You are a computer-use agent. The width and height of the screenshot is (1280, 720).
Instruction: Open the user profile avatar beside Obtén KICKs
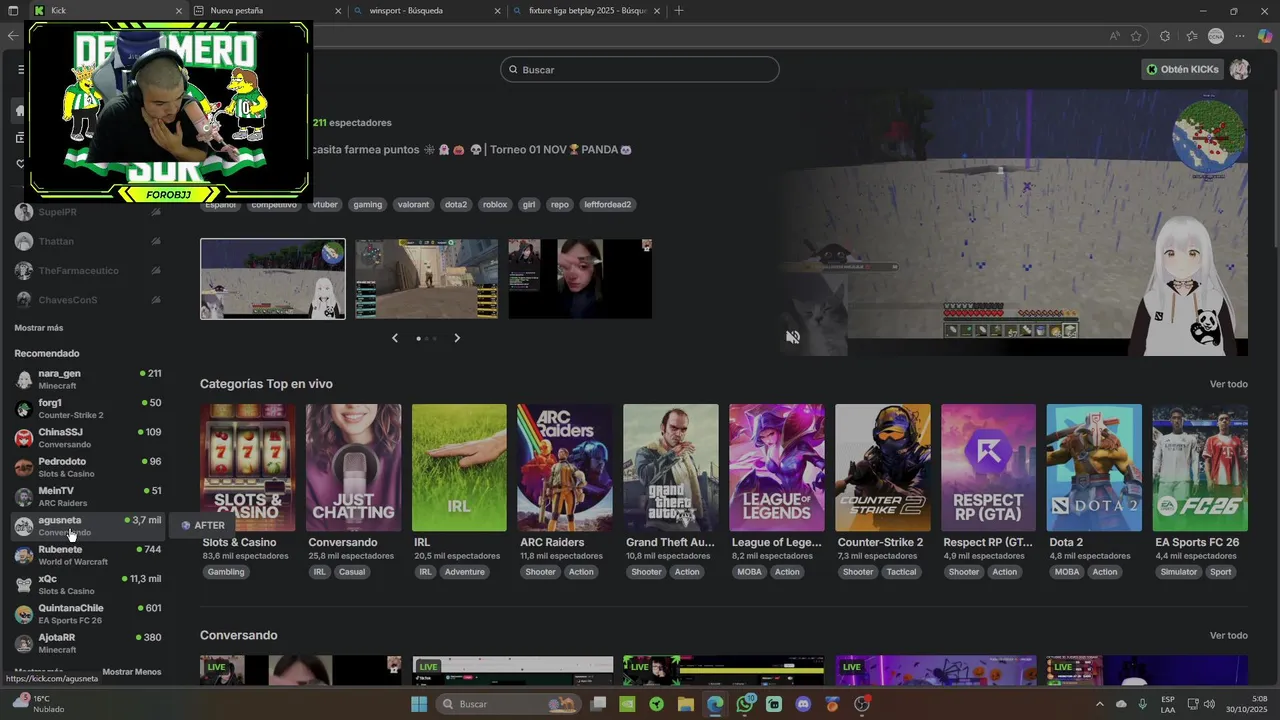tap(1240, 69)
